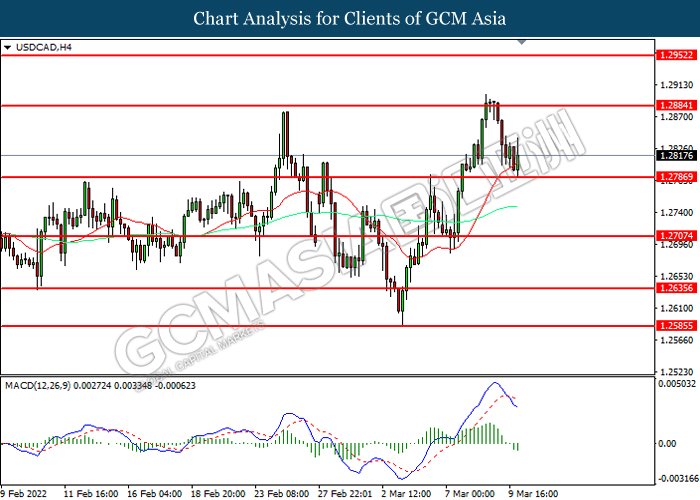This screenshot has height=500, width=700.
Task: Click the 16 Feb 04:00 time label
Action: pyautogui.click(x=154, y=493)
